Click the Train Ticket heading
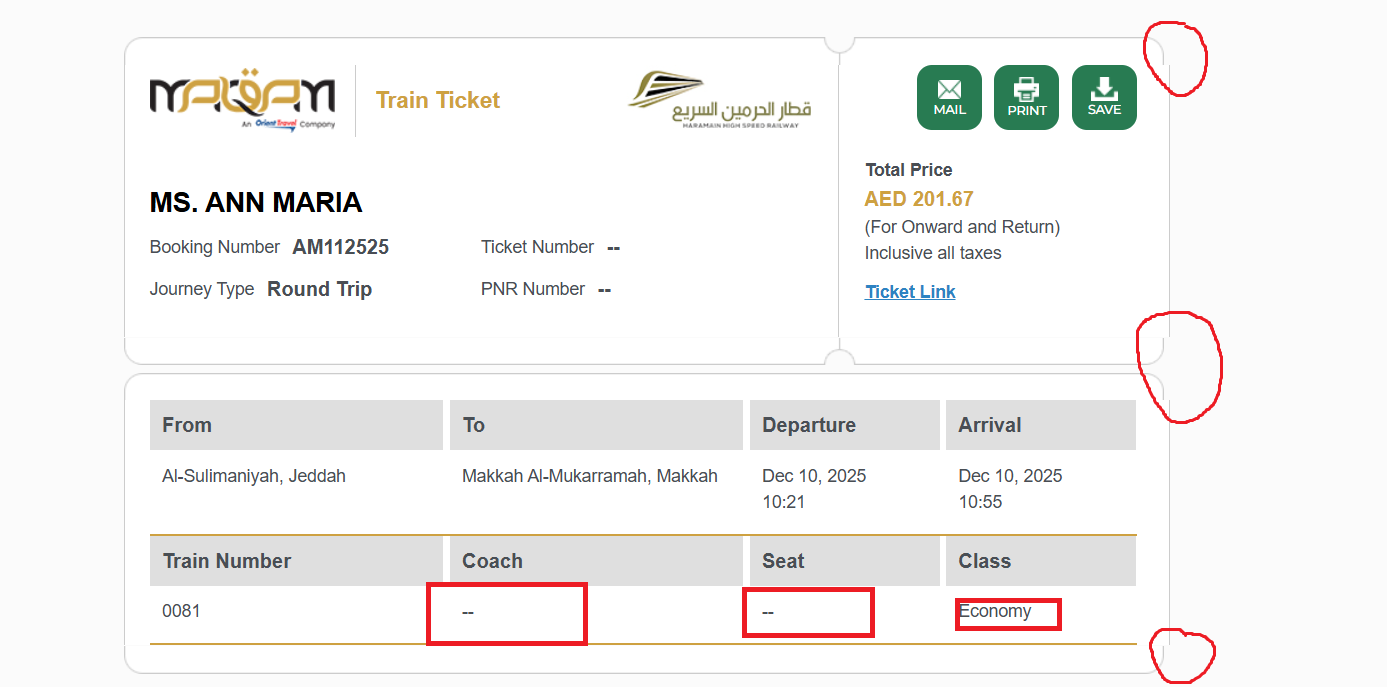This screenshot has width=1387, height=687. (438, 100)
